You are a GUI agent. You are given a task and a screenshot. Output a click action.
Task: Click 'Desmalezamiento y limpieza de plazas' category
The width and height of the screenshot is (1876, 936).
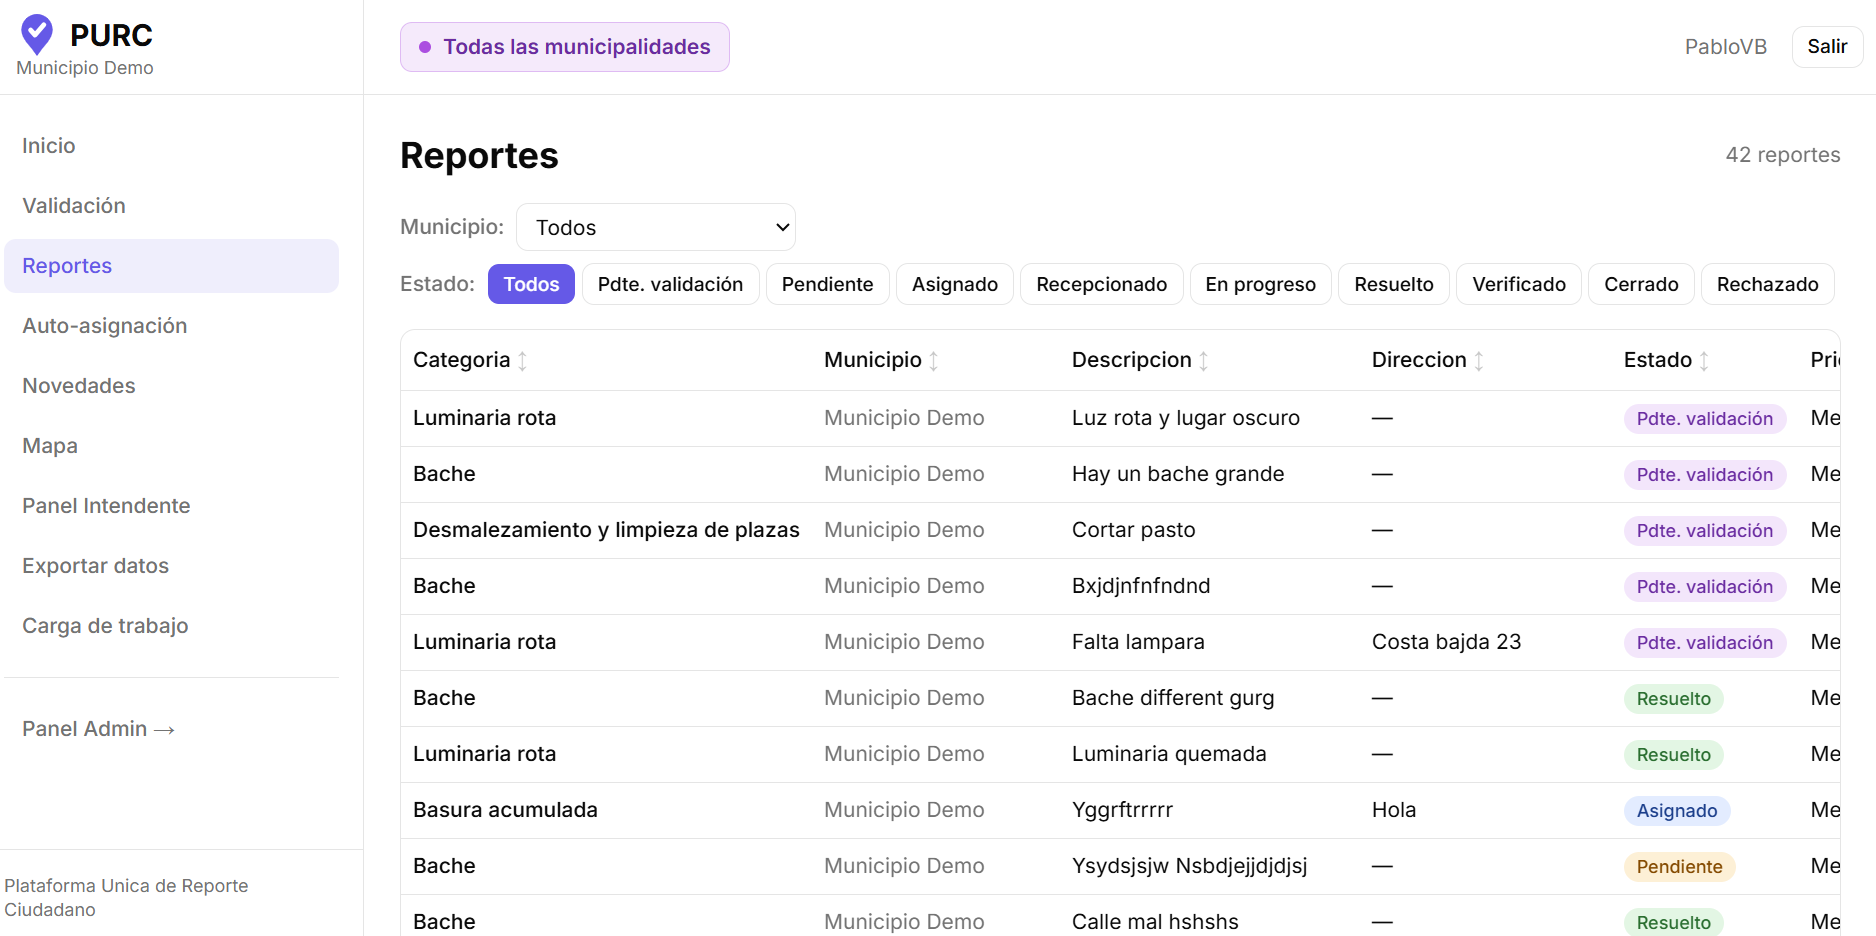606,530
